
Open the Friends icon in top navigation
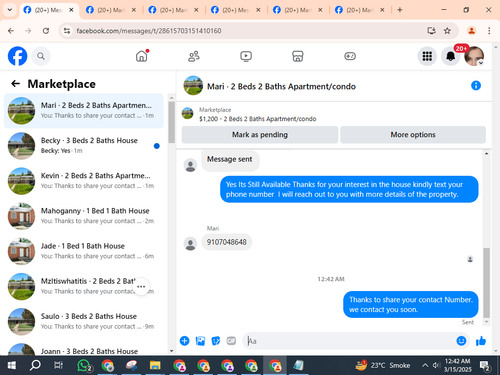[194, 56]
